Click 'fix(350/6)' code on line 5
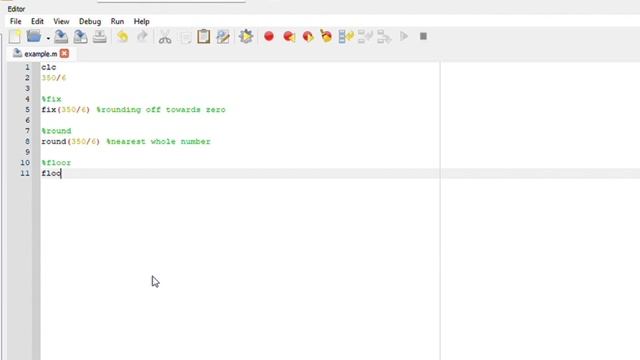The width and height of the screenshot is (640, 360). click(x=66, y=110)
